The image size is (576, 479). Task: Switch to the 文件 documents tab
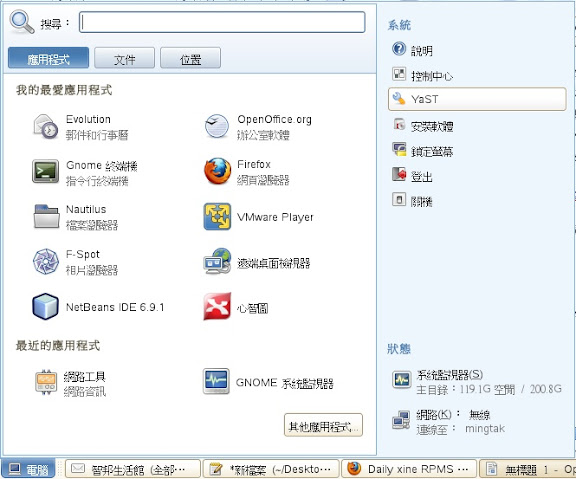[x=125, y=58]
